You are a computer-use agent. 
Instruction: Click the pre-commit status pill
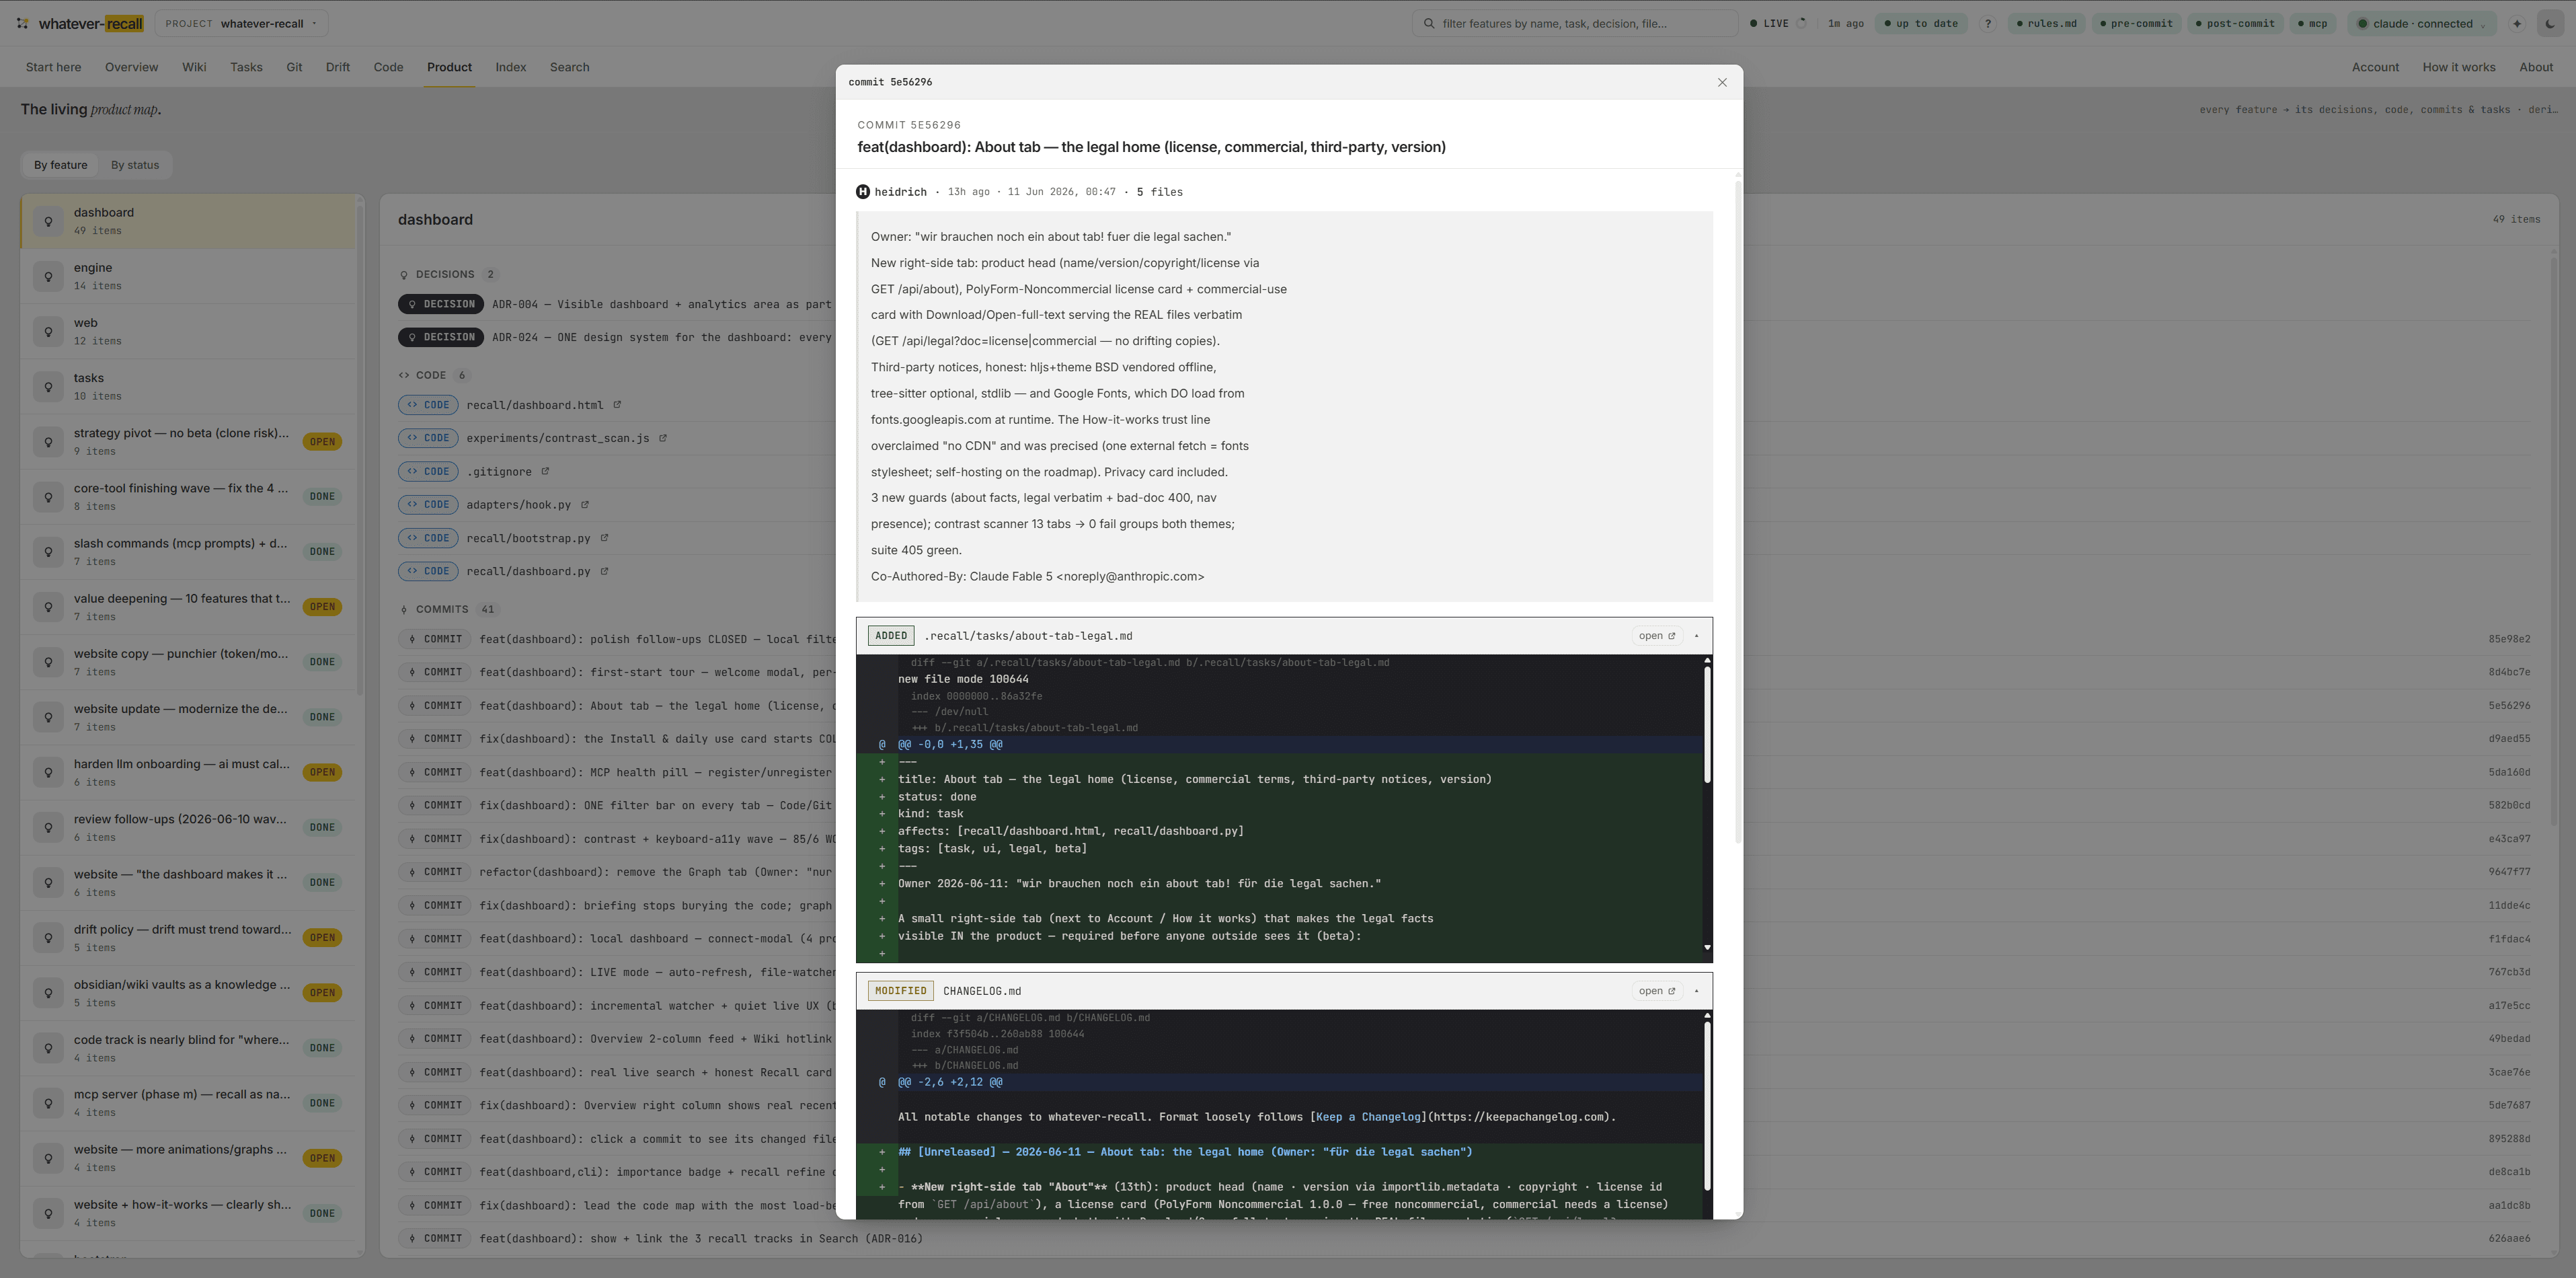click(x=2137, y=24)
